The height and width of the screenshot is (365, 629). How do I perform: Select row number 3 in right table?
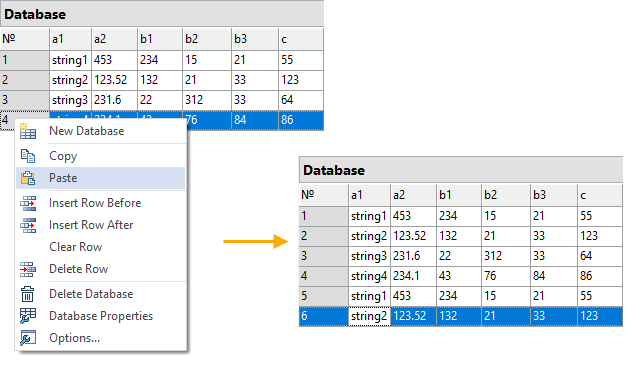tap(324, 256)
